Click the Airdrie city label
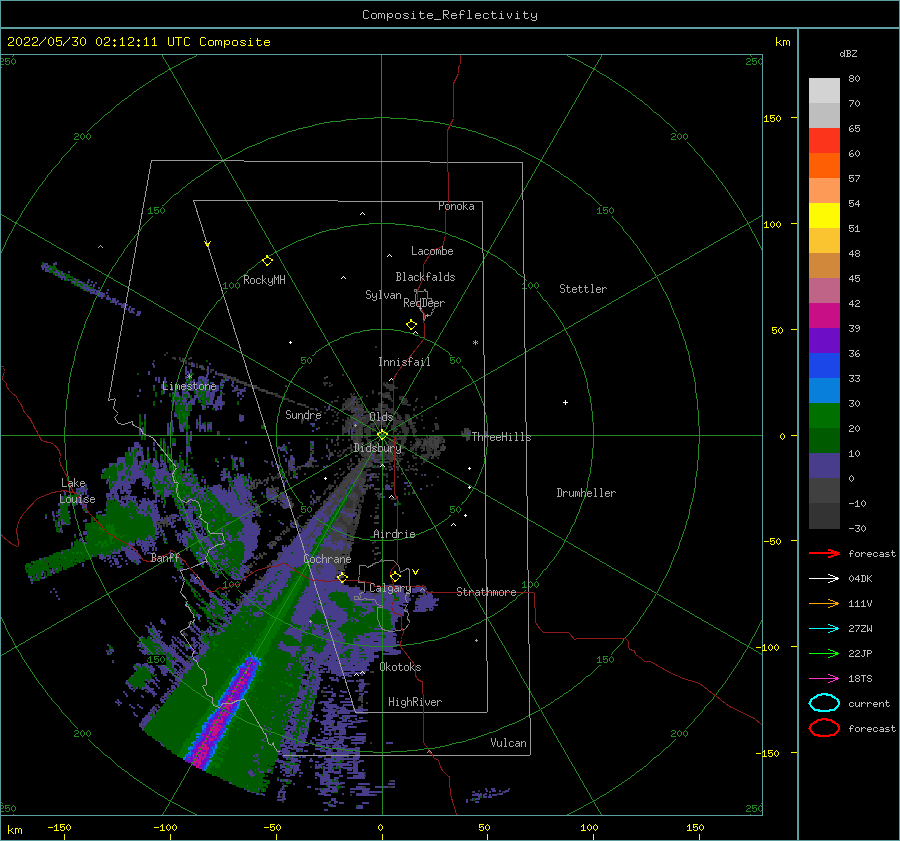The image size is (900, 841). (394, 534)
